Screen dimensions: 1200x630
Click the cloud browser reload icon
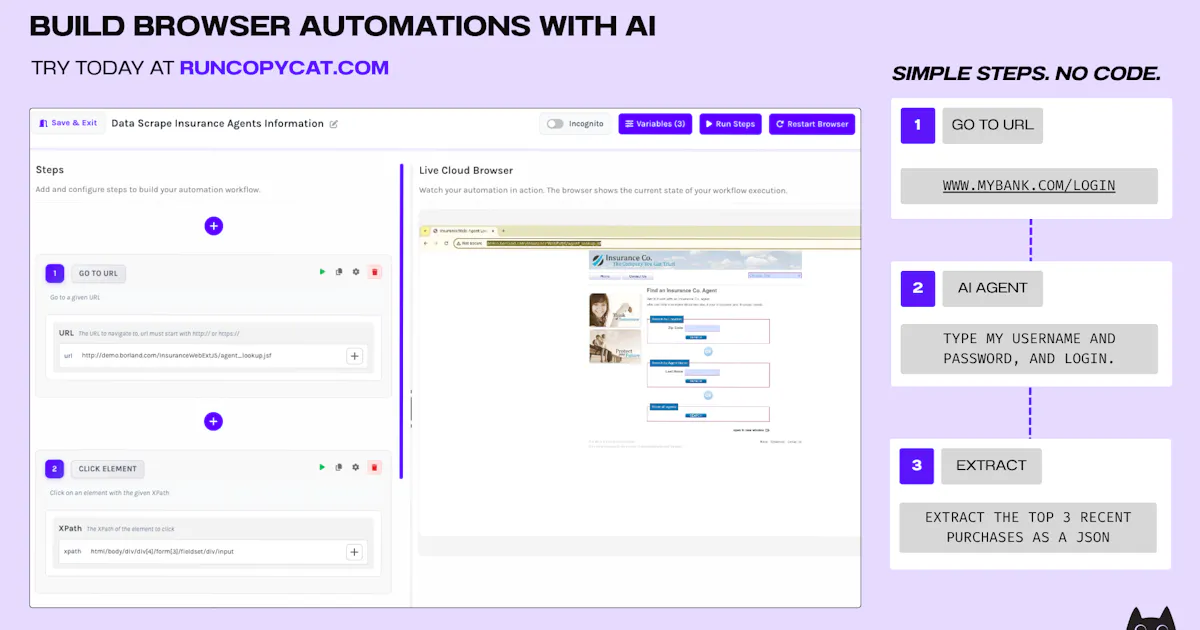(446, 242)
